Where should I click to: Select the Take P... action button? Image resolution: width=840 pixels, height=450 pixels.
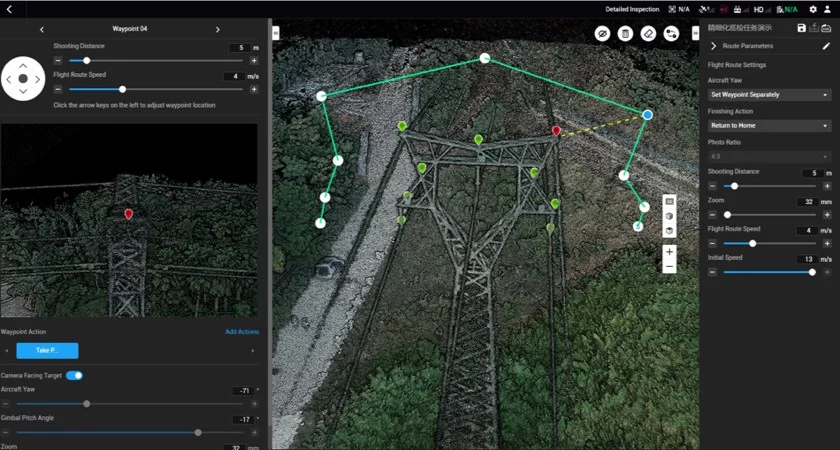pos(47,351)
